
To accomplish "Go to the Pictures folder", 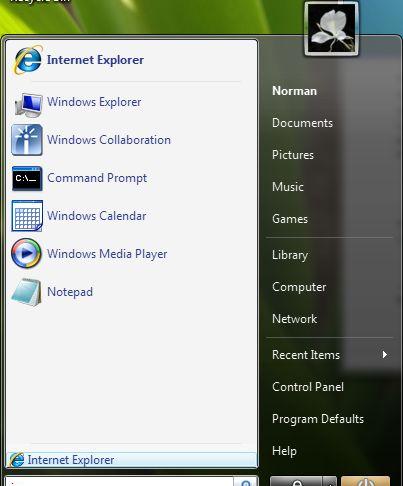I will tap(293, 155).
